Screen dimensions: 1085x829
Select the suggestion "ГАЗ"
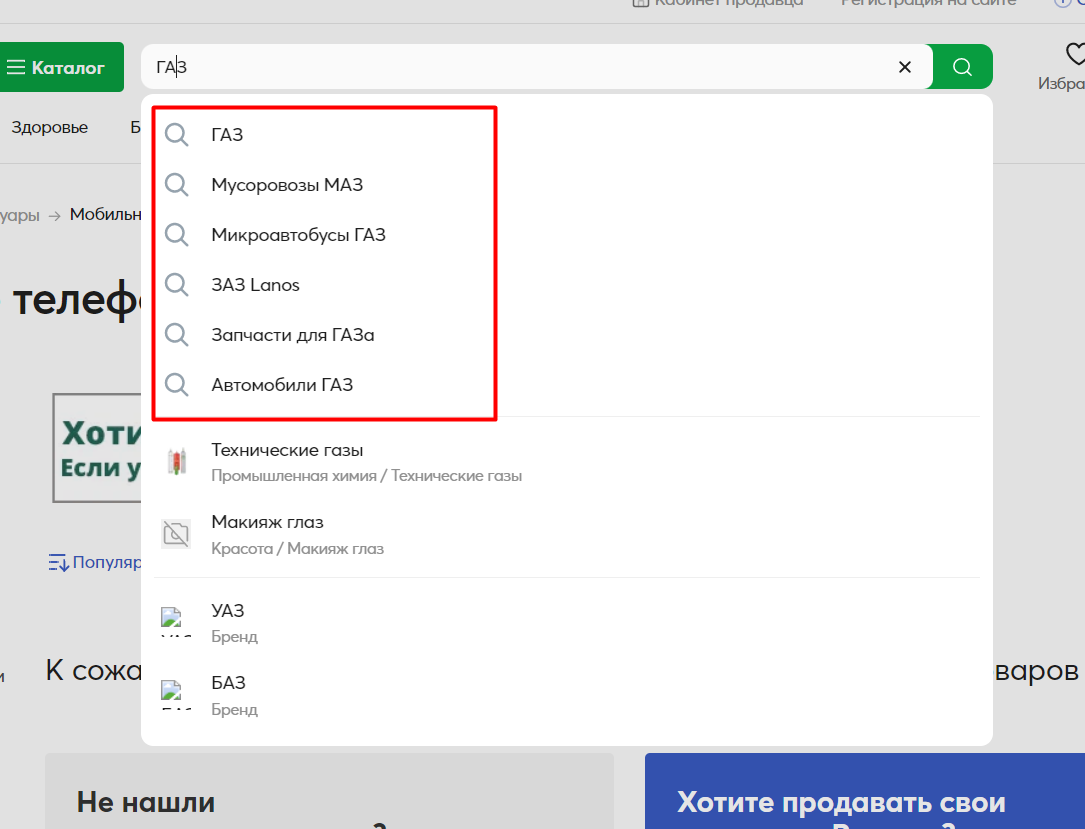[227, 134]
